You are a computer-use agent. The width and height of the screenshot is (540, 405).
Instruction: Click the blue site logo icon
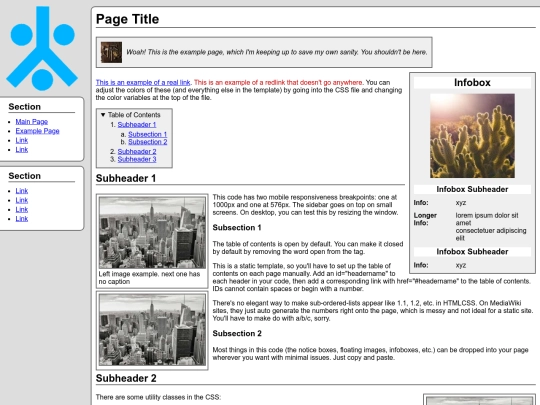click(42, 48)
